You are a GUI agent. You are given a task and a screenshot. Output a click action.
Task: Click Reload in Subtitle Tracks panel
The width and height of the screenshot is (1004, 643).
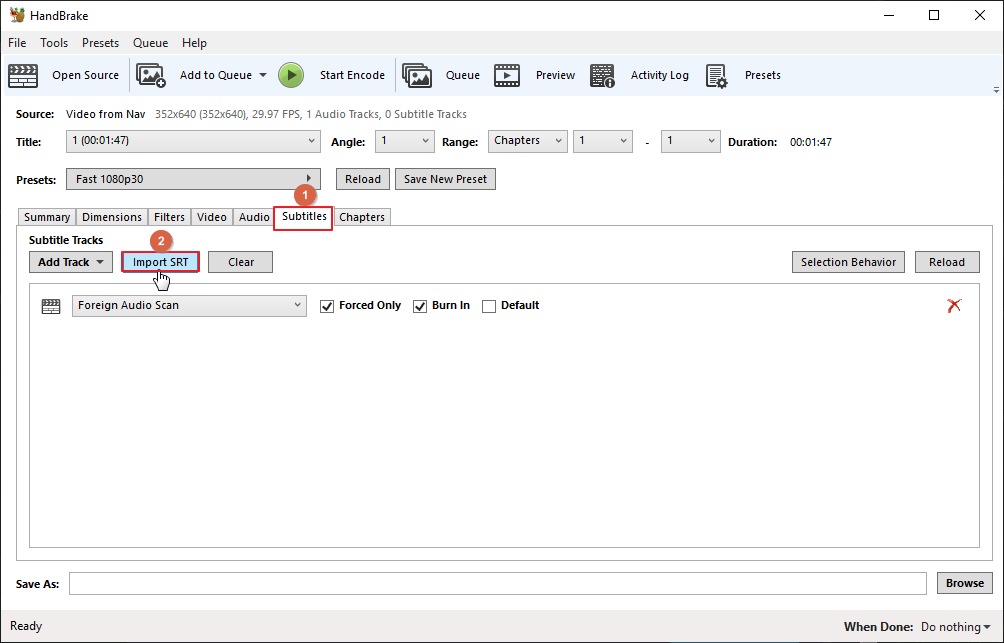[x=947, y=262]
